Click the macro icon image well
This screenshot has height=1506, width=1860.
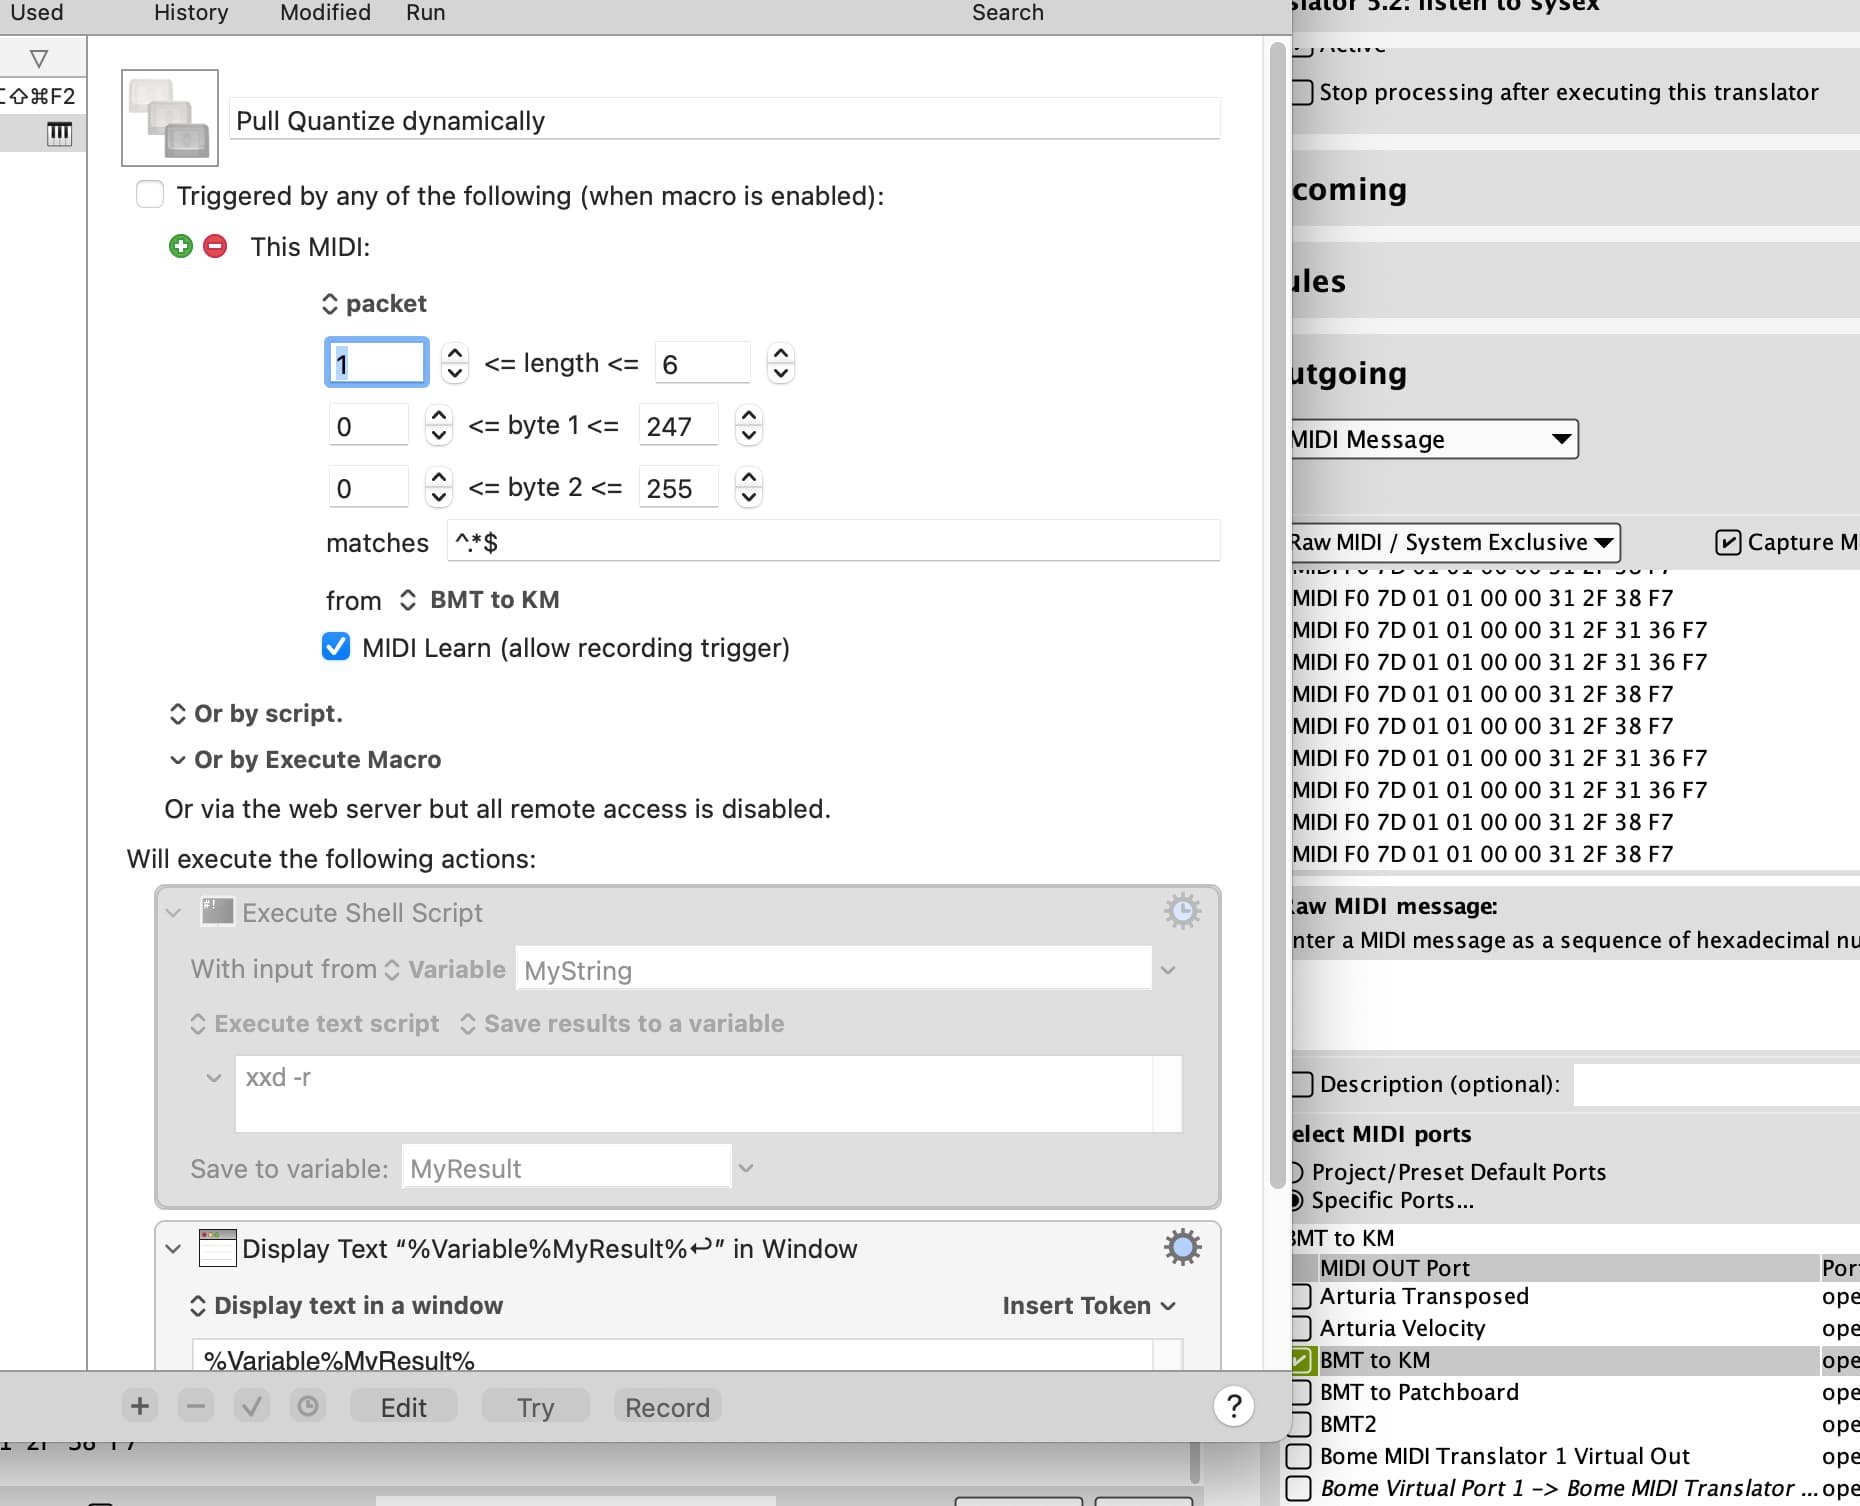point(170,118)
